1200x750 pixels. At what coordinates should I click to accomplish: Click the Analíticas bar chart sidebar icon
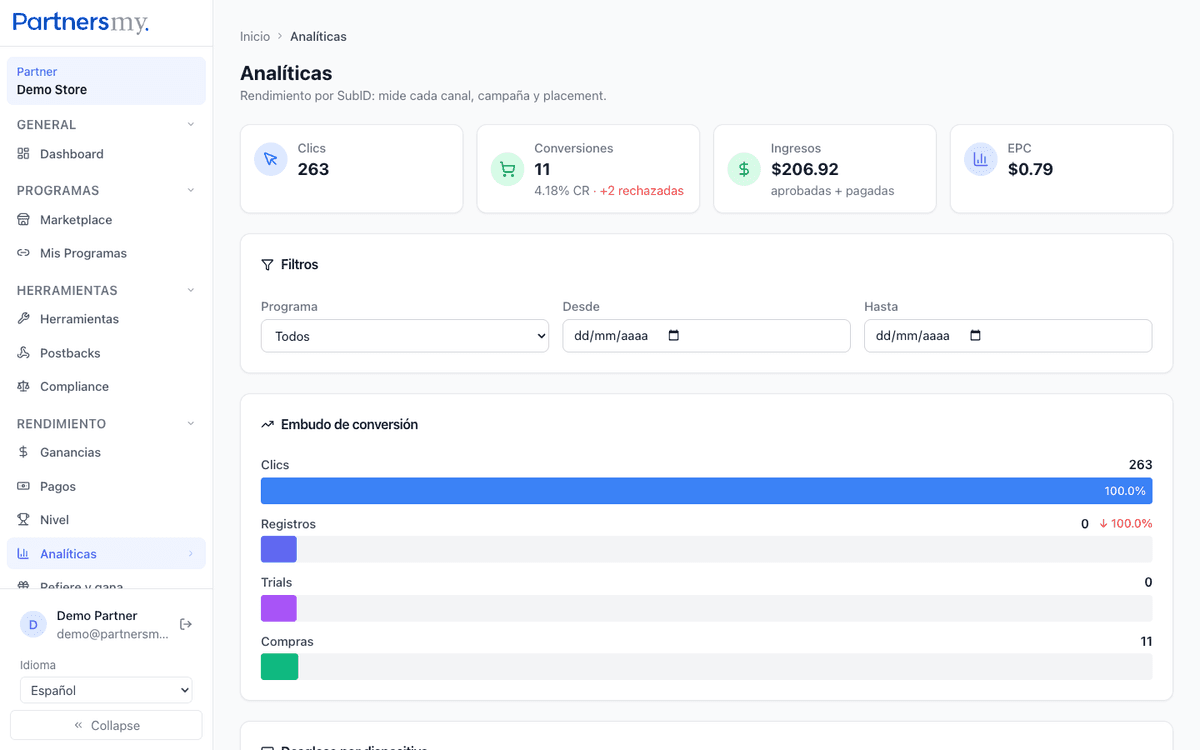click(24, 553)
